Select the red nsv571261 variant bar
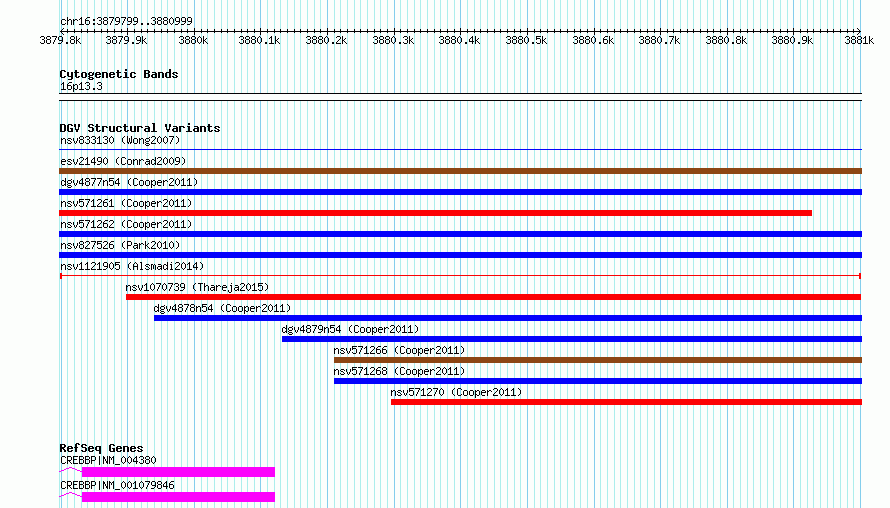This screenshot has height=508, width=890. tap(435, 213)
